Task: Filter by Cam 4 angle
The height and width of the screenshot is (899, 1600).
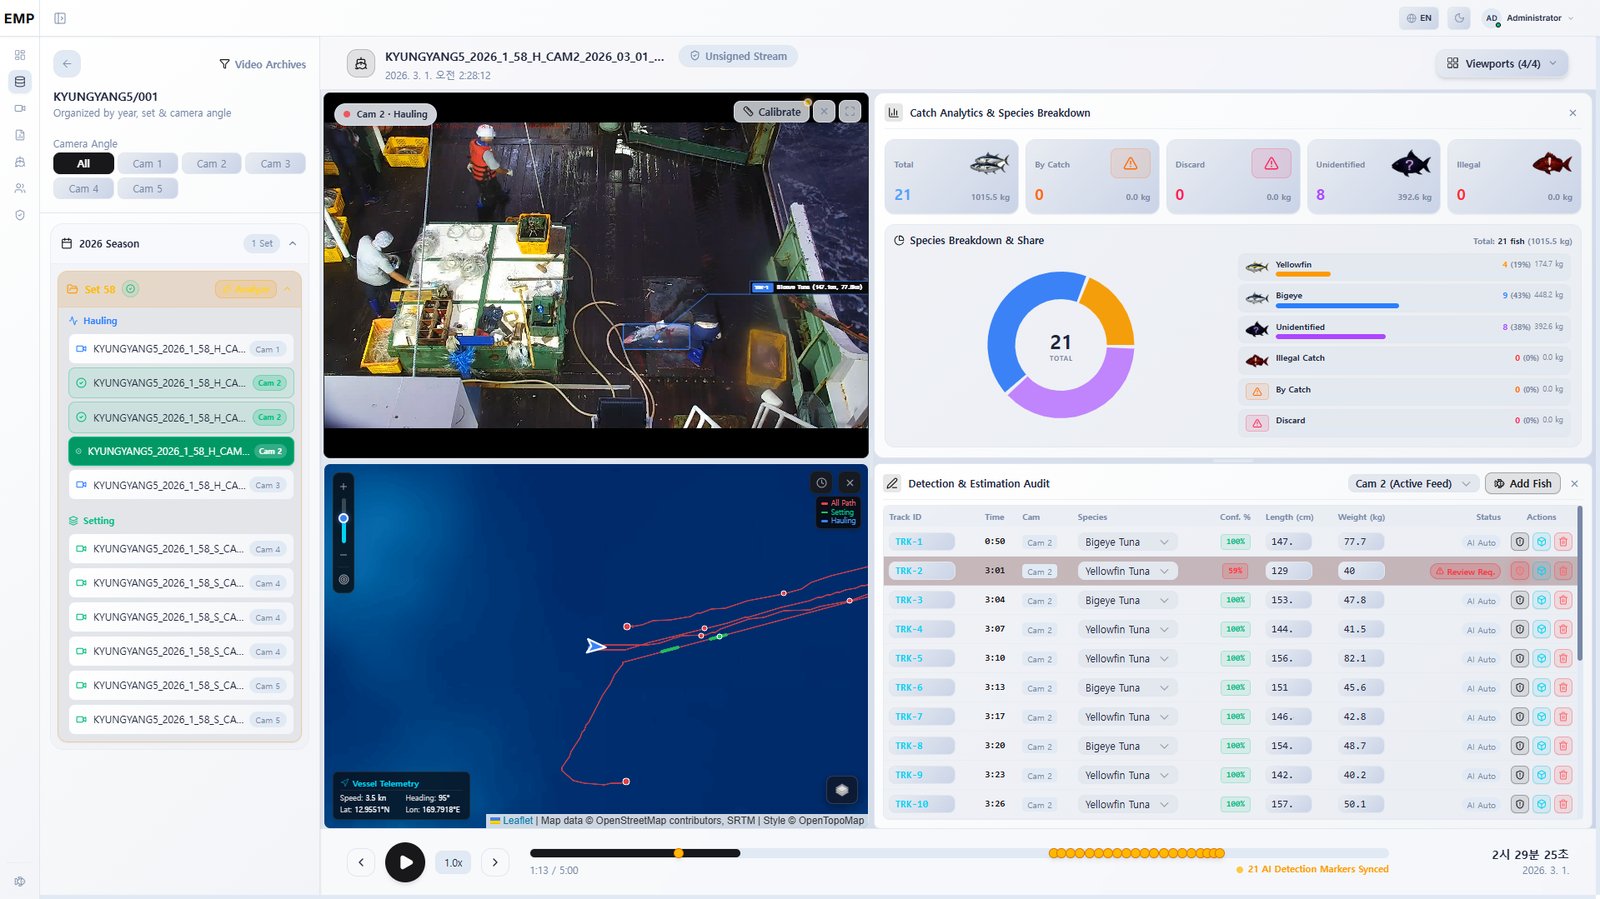Action: tap(83, 189)
